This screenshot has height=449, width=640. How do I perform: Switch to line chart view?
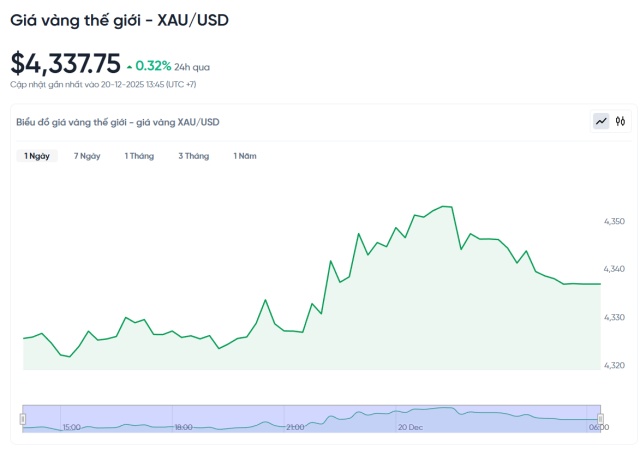point(601,121)
